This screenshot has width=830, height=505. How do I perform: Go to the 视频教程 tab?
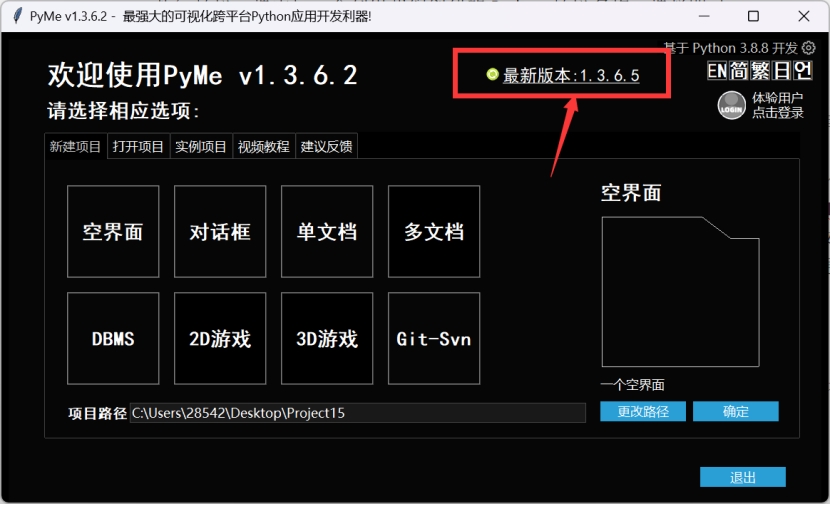(264, 147)
